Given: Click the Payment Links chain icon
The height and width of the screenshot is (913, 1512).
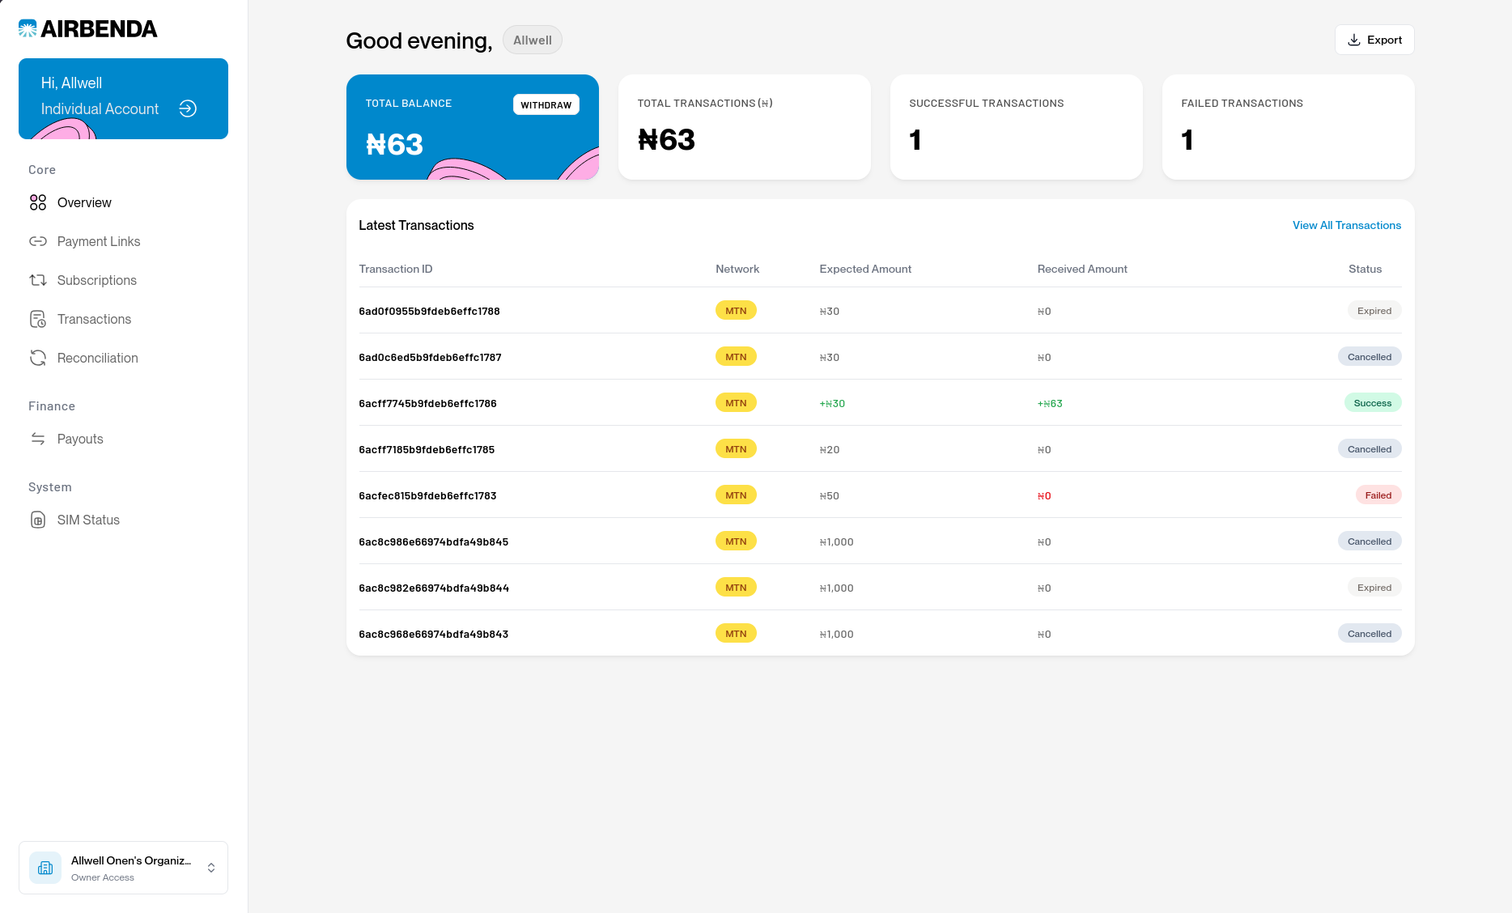Looking at the screenshot, I should click(38, 242).
